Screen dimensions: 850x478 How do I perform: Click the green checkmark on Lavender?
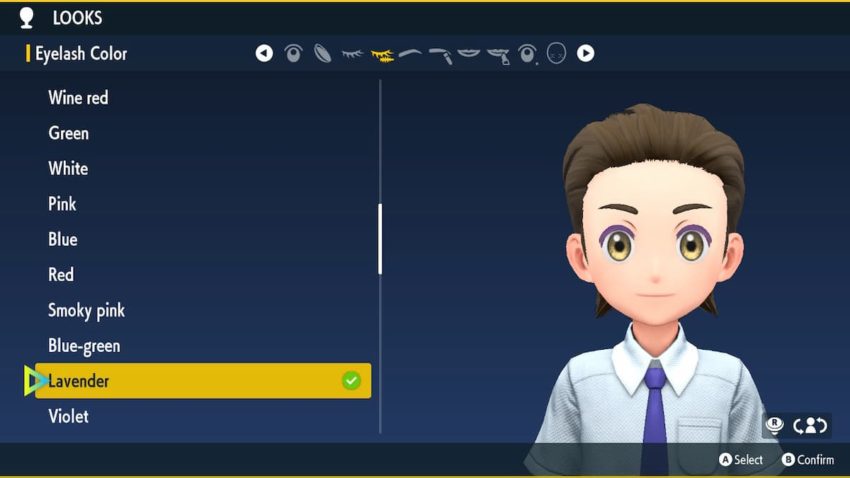click(351, 381)
